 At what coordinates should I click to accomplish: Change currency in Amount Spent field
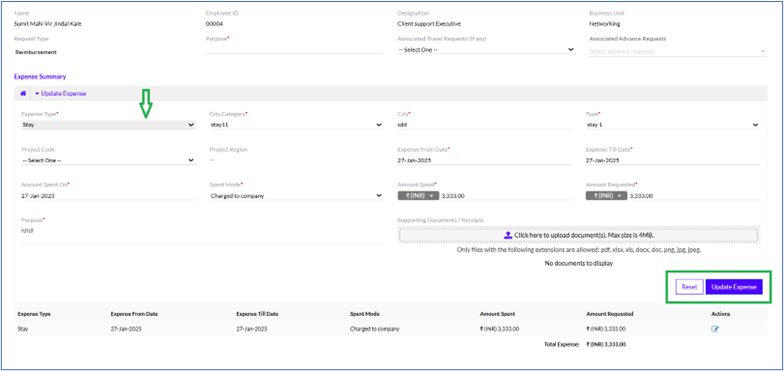[x=417, y=196]
